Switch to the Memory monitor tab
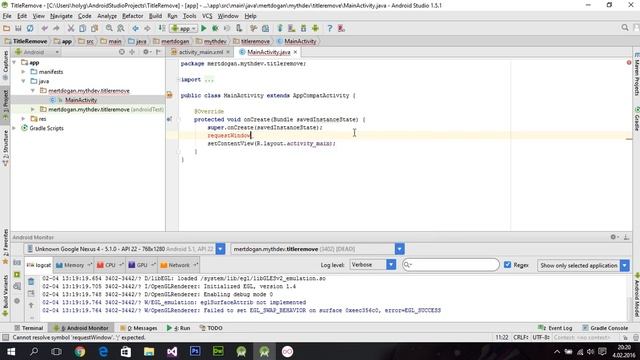The height and width of the screenshot is (360, 640). (73, 265)
